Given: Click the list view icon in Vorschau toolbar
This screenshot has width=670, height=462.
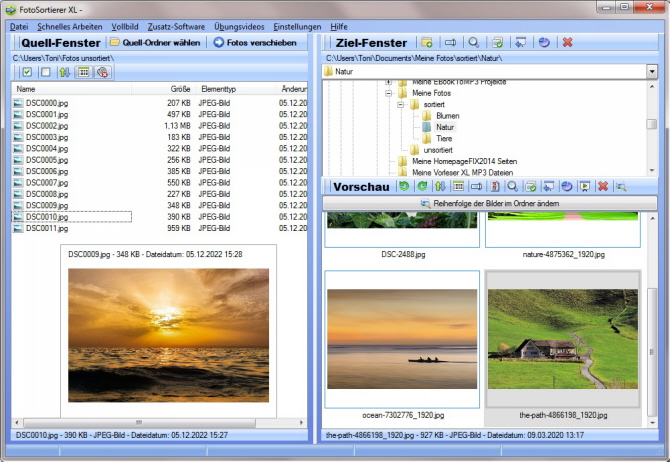Looking at the screenshot, I should point(458,186).
